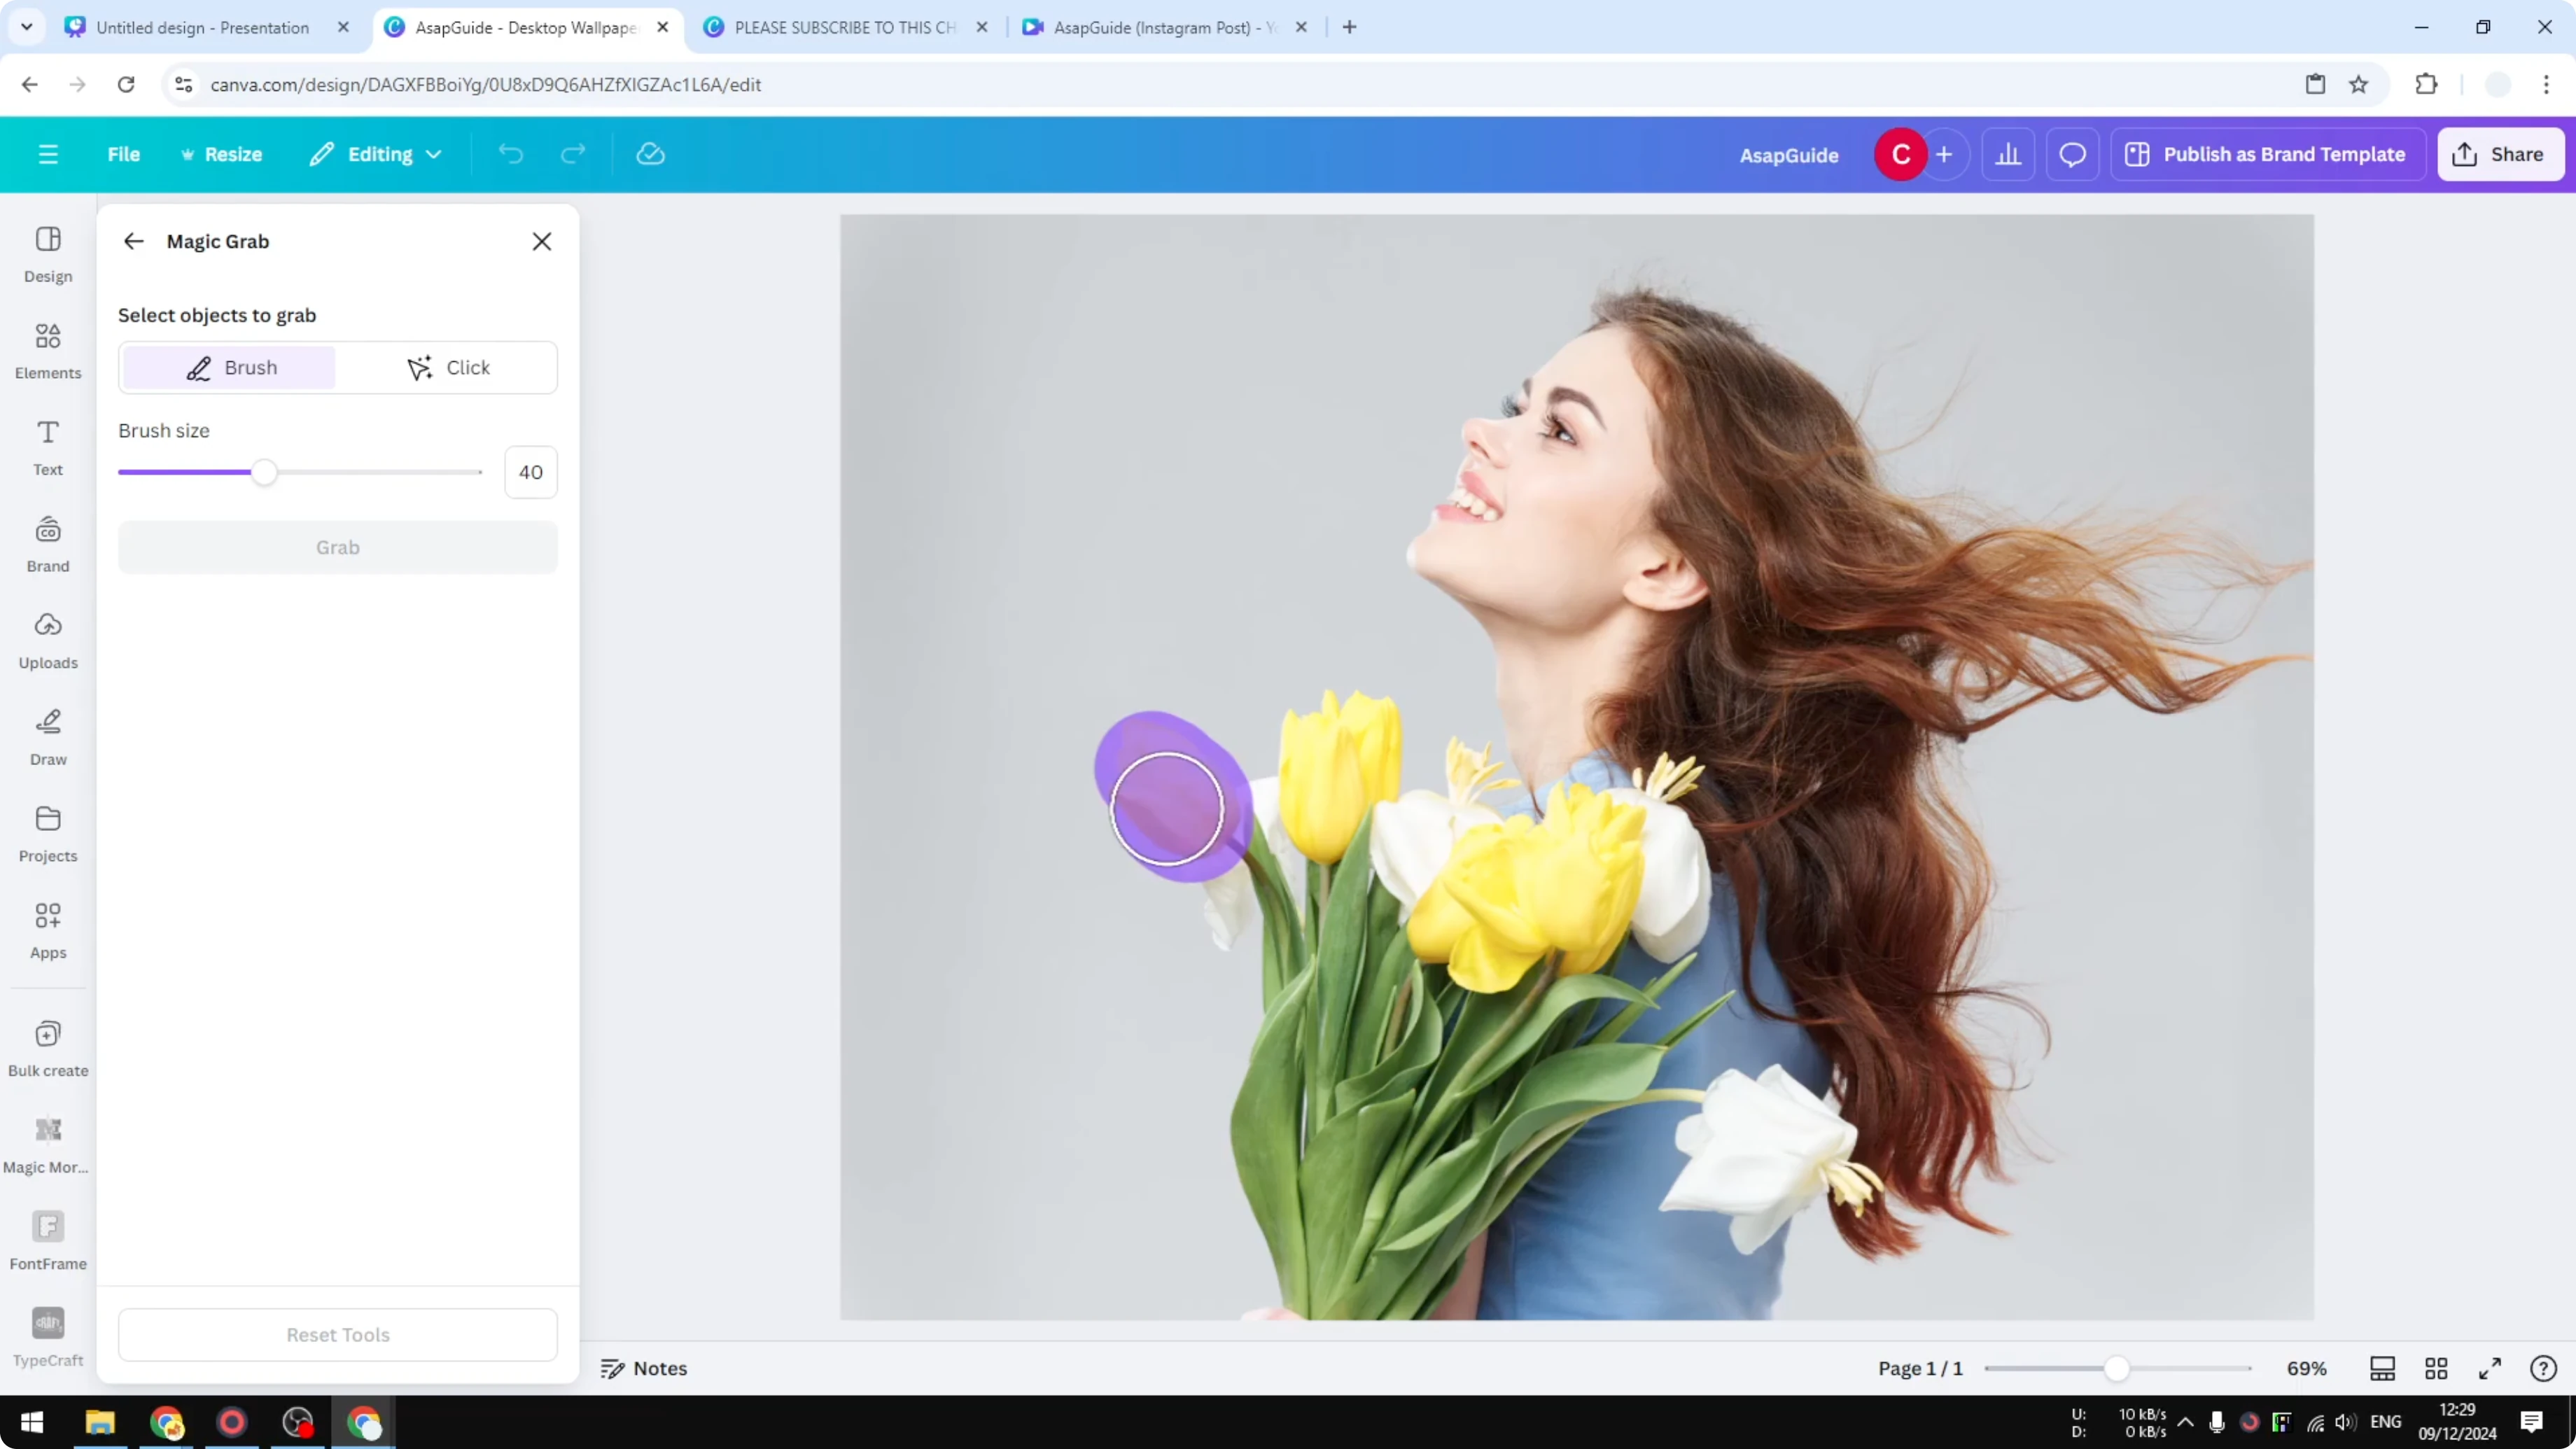Open the Uploads panel
Viewport: 2576px width, 1449px height.
pyautogui.click(x=47, y=638)
